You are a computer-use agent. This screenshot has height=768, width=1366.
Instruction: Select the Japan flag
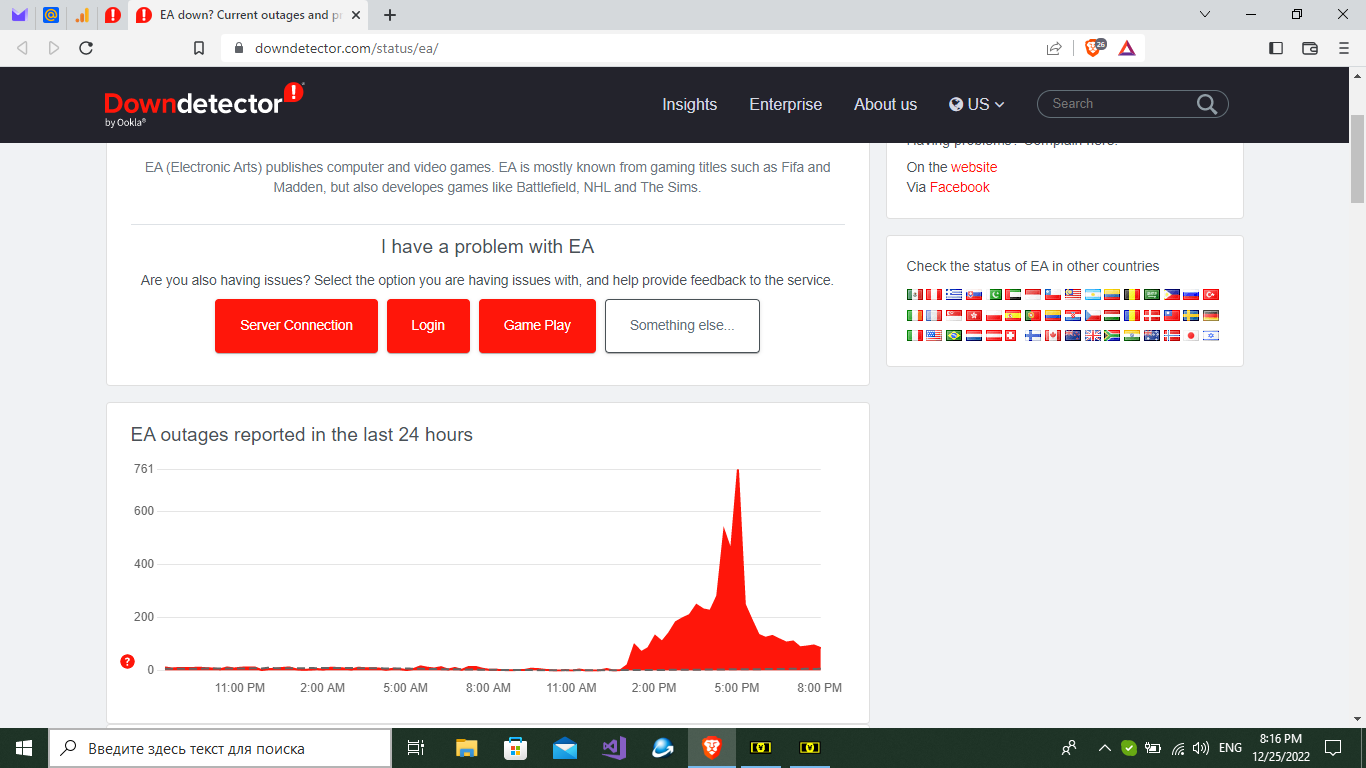(1191, 336)
